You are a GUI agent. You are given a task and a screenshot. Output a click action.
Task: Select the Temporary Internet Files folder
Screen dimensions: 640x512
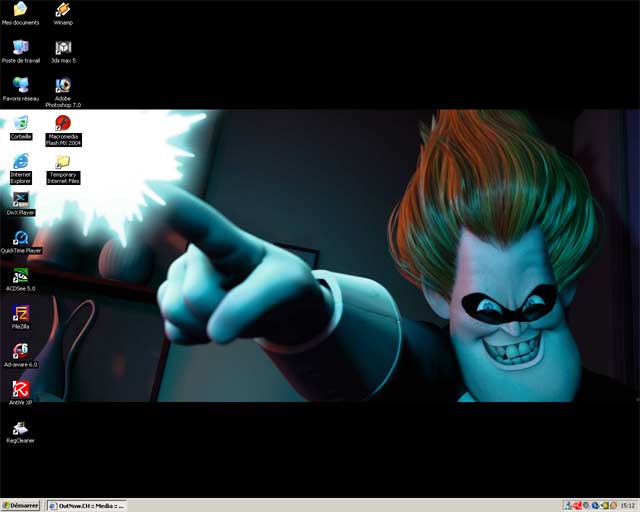[63, 169]
